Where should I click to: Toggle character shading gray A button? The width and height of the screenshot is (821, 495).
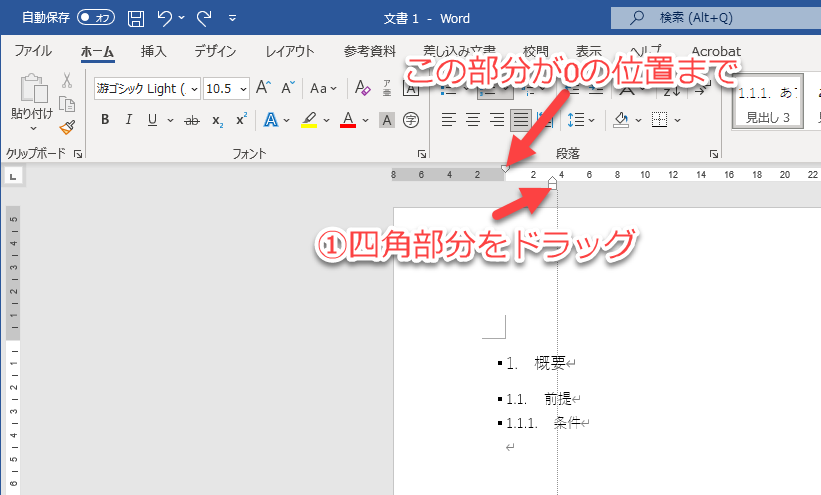pos(386,120)
